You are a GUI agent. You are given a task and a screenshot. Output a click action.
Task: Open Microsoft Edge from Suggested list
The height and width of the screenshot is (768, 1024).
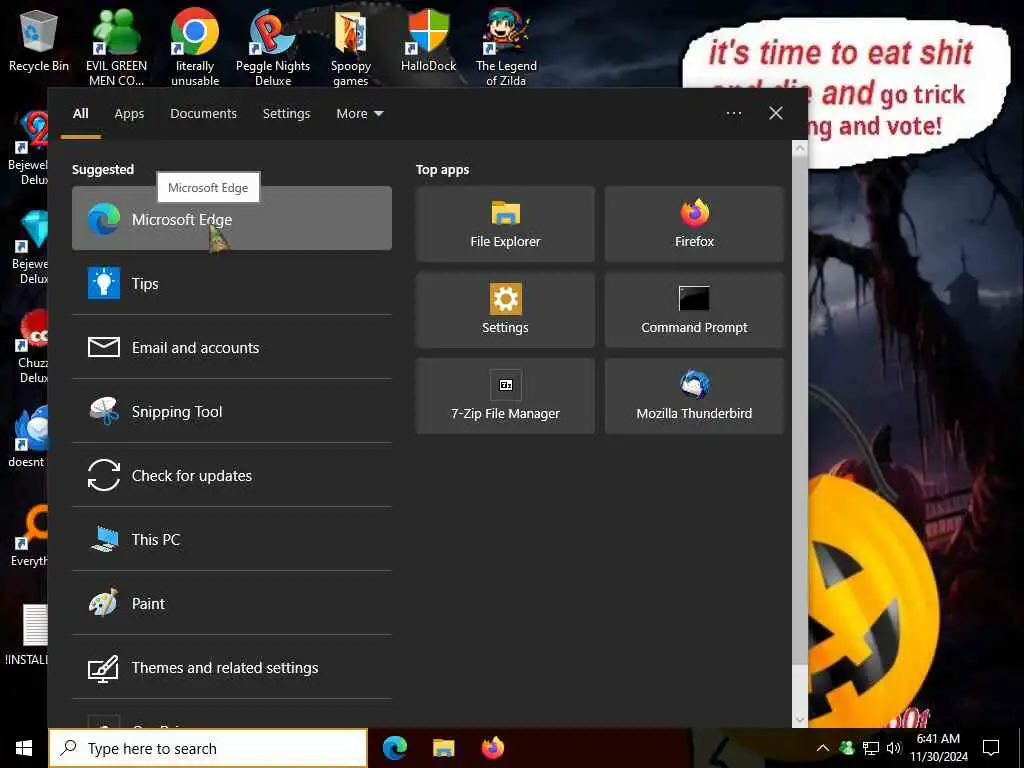(x=232, y=218)
